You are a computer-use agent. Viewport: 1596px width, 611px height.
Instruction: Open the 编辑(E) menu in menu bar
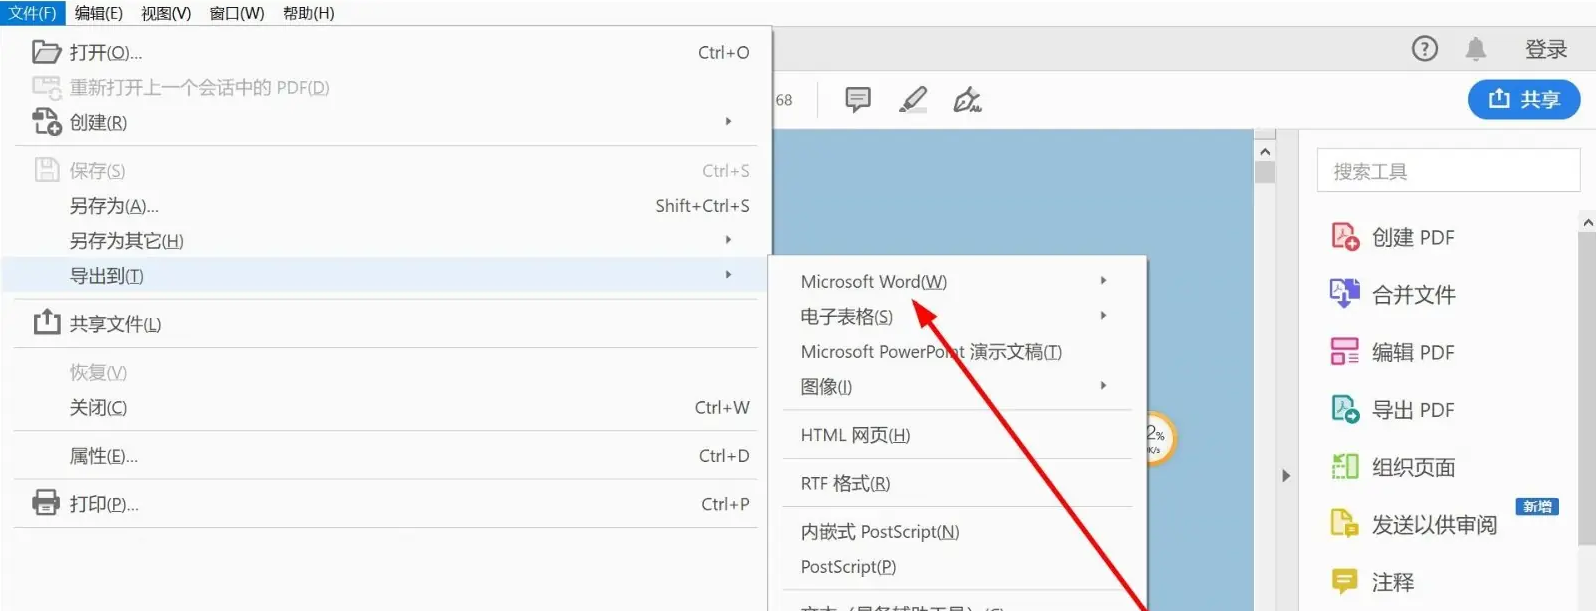click(x=98, y=13)
